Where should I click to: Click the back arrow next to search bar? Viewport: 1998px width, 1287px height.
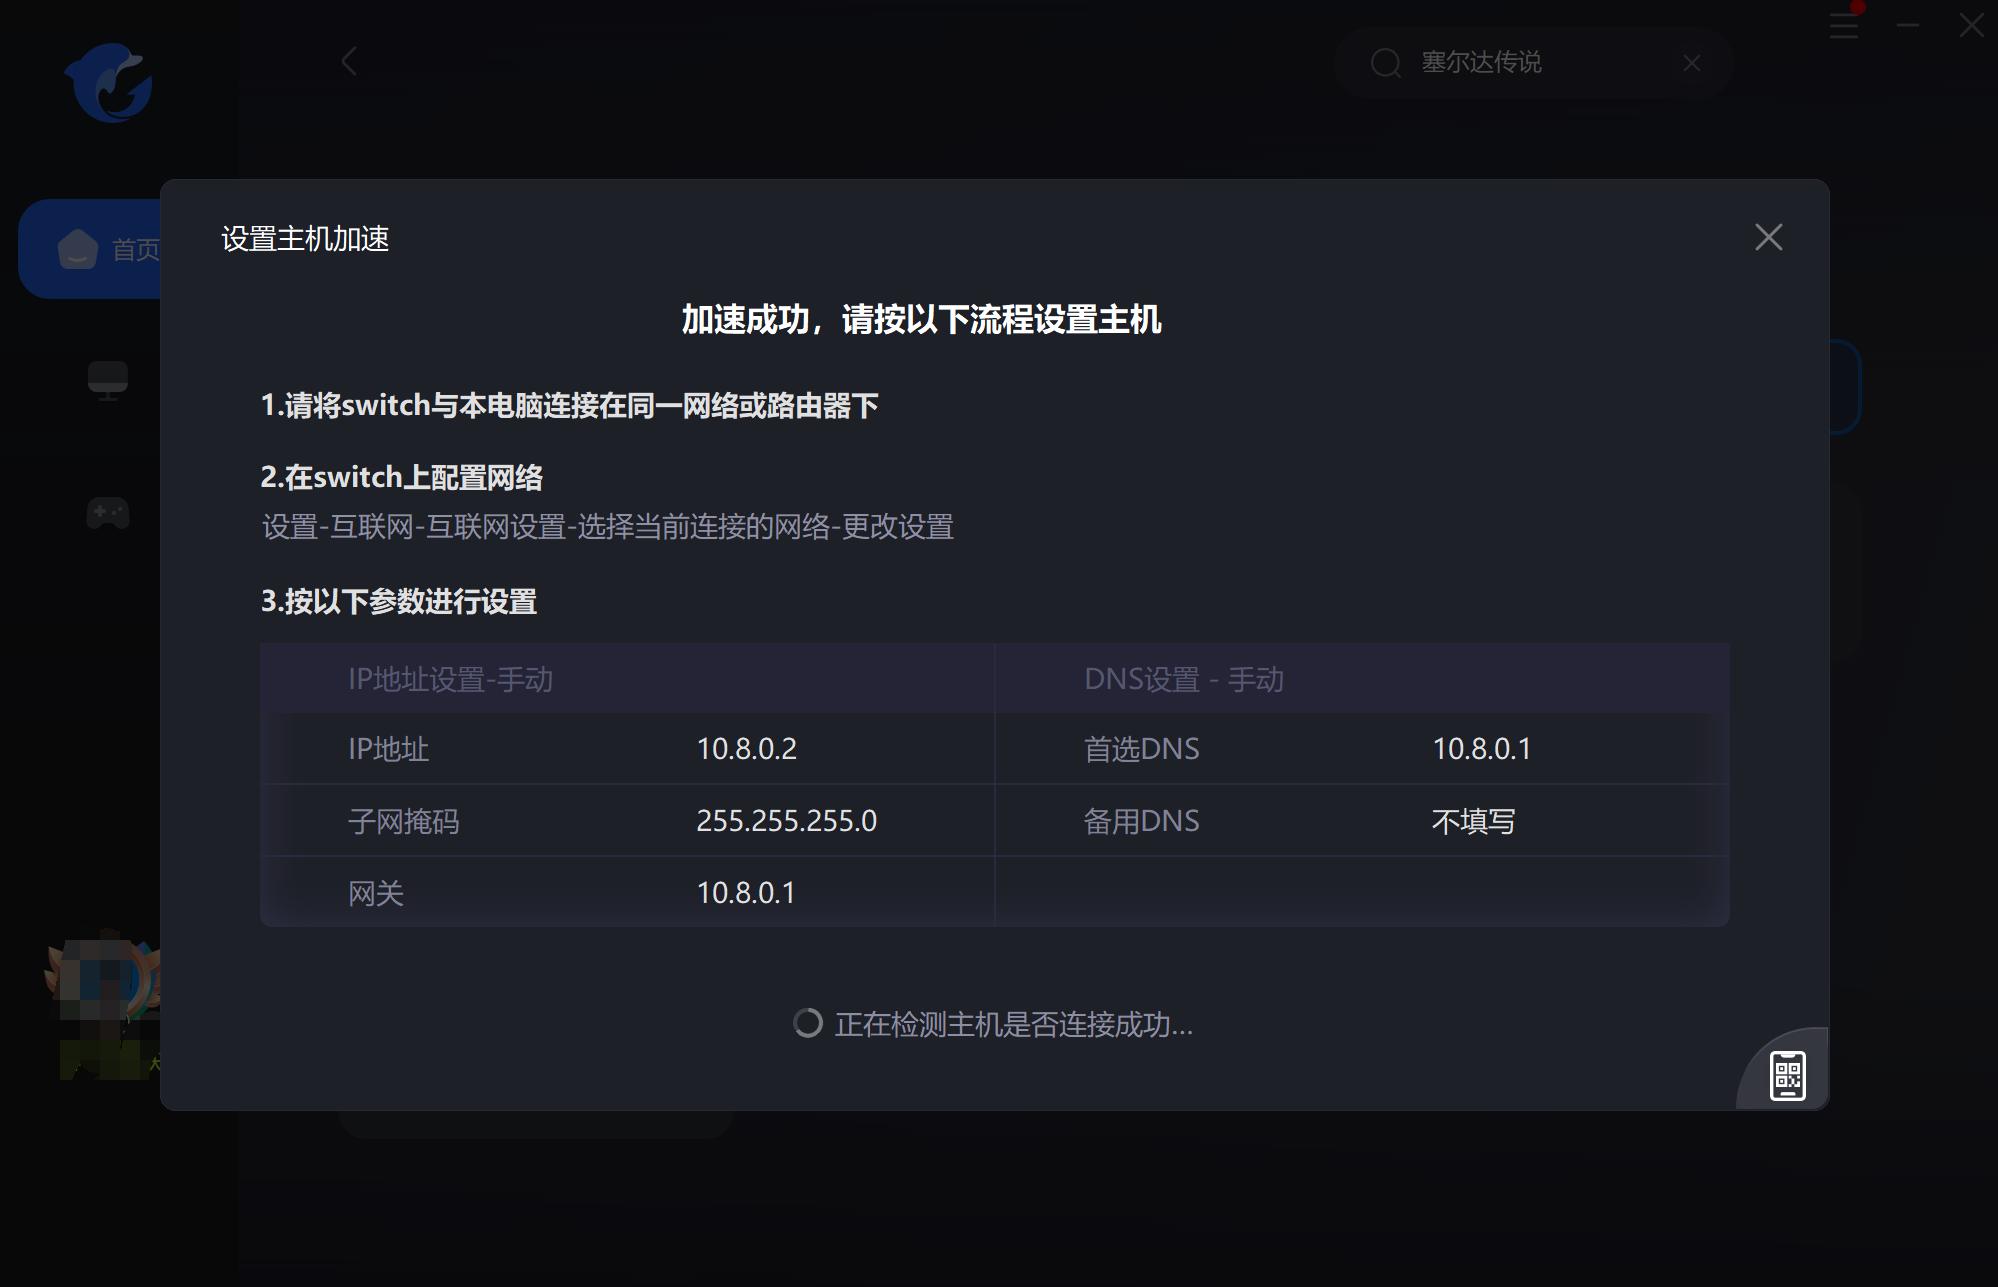point(348,62)
